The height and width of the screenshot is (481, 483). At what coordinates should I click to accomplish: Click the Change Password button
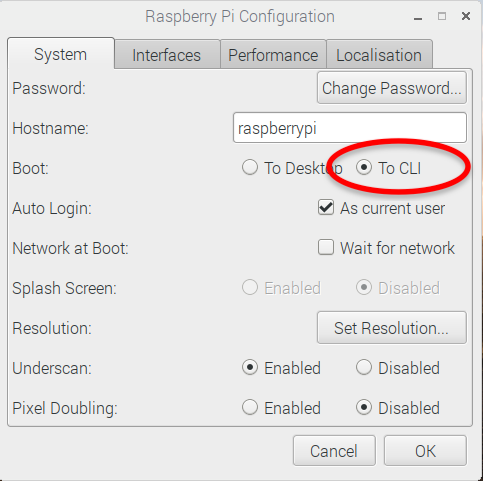(x=392, y=88)
